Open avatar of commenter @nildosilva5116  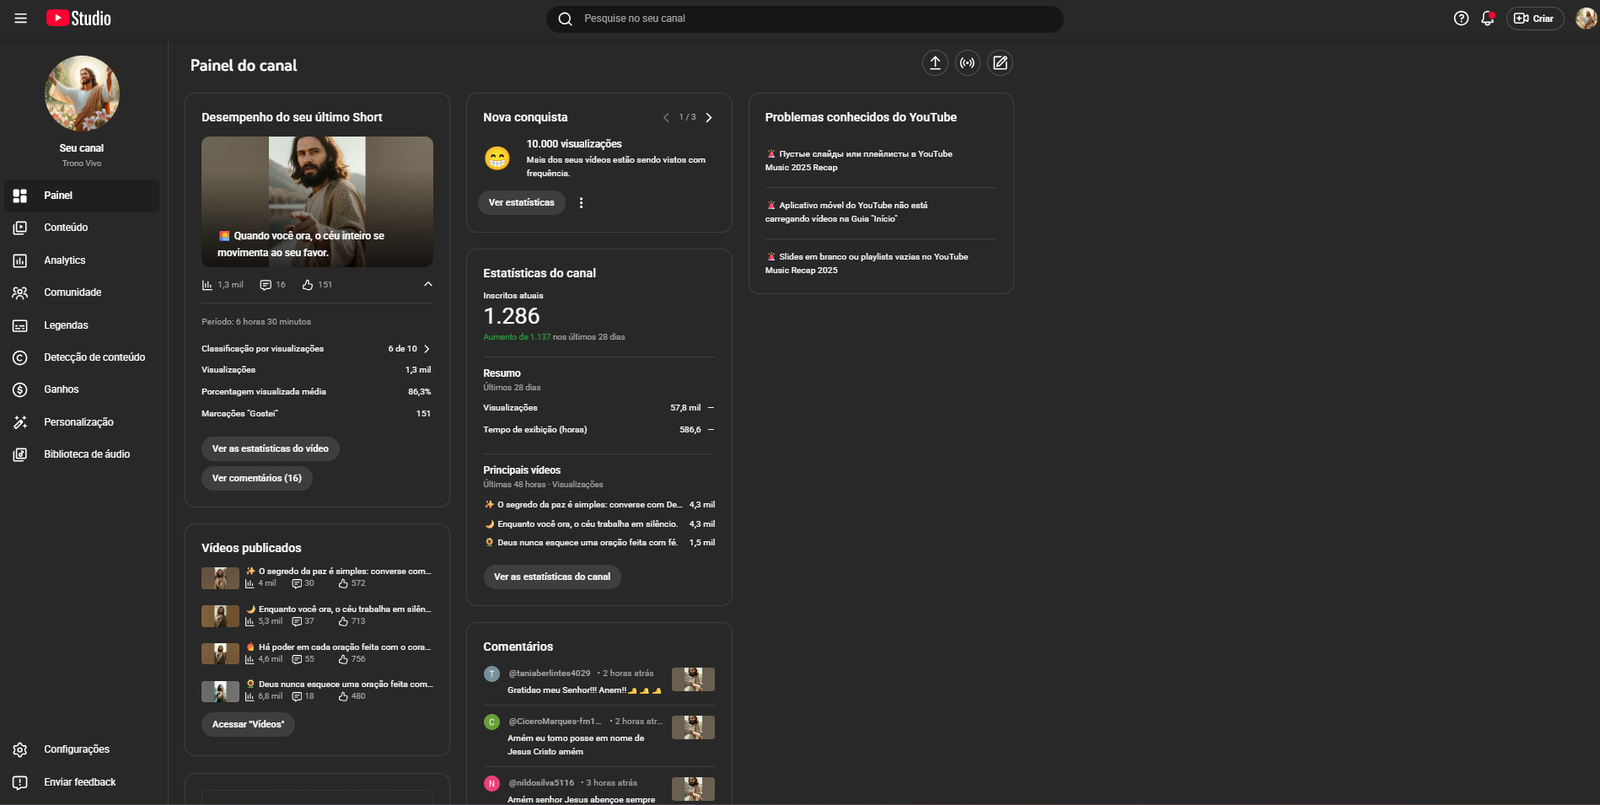pyautogui.click(x=491, y=784)
